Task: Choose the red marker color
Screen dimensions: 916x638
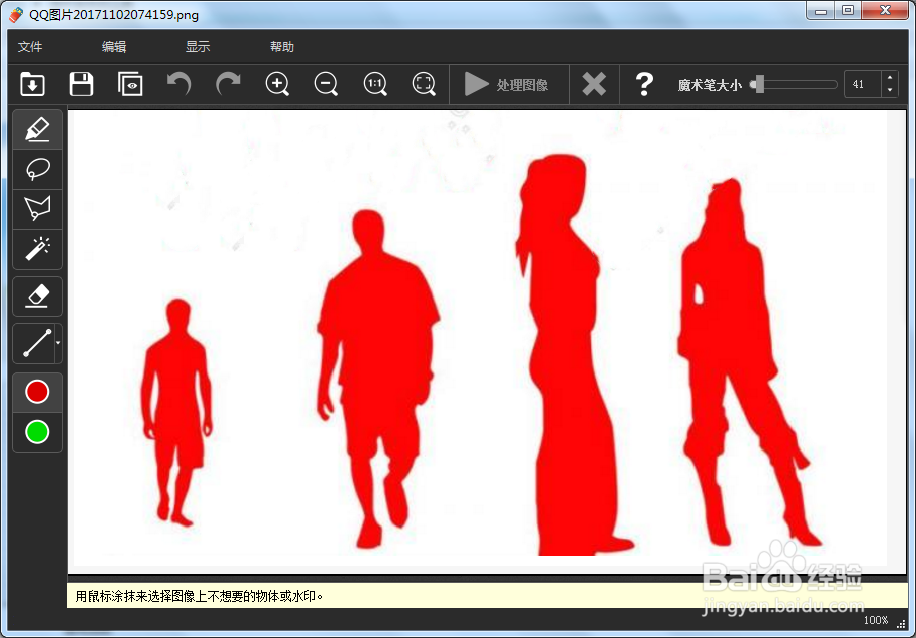Action: (x=37, y=392)
